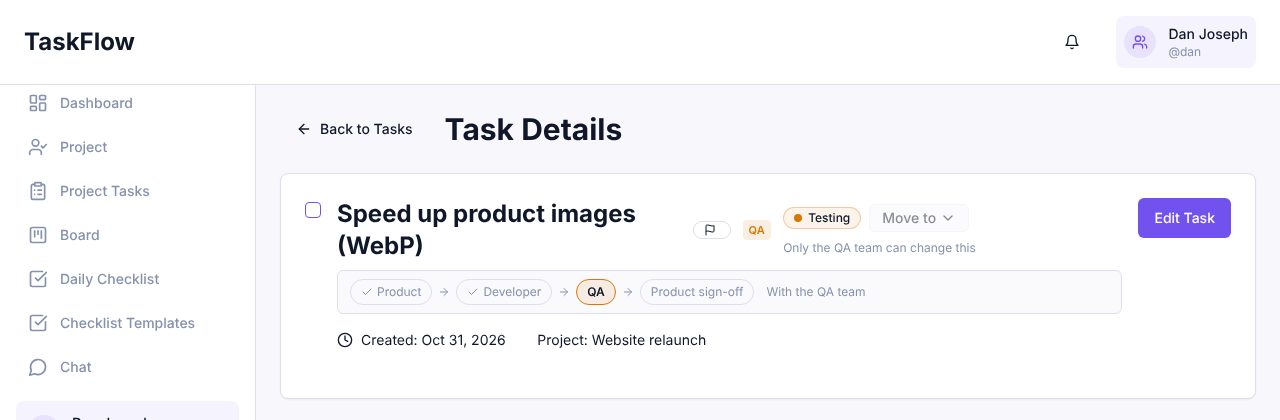Click the Checklist Templates check icon
1280x420 pixels.
[x=38, y=323]
